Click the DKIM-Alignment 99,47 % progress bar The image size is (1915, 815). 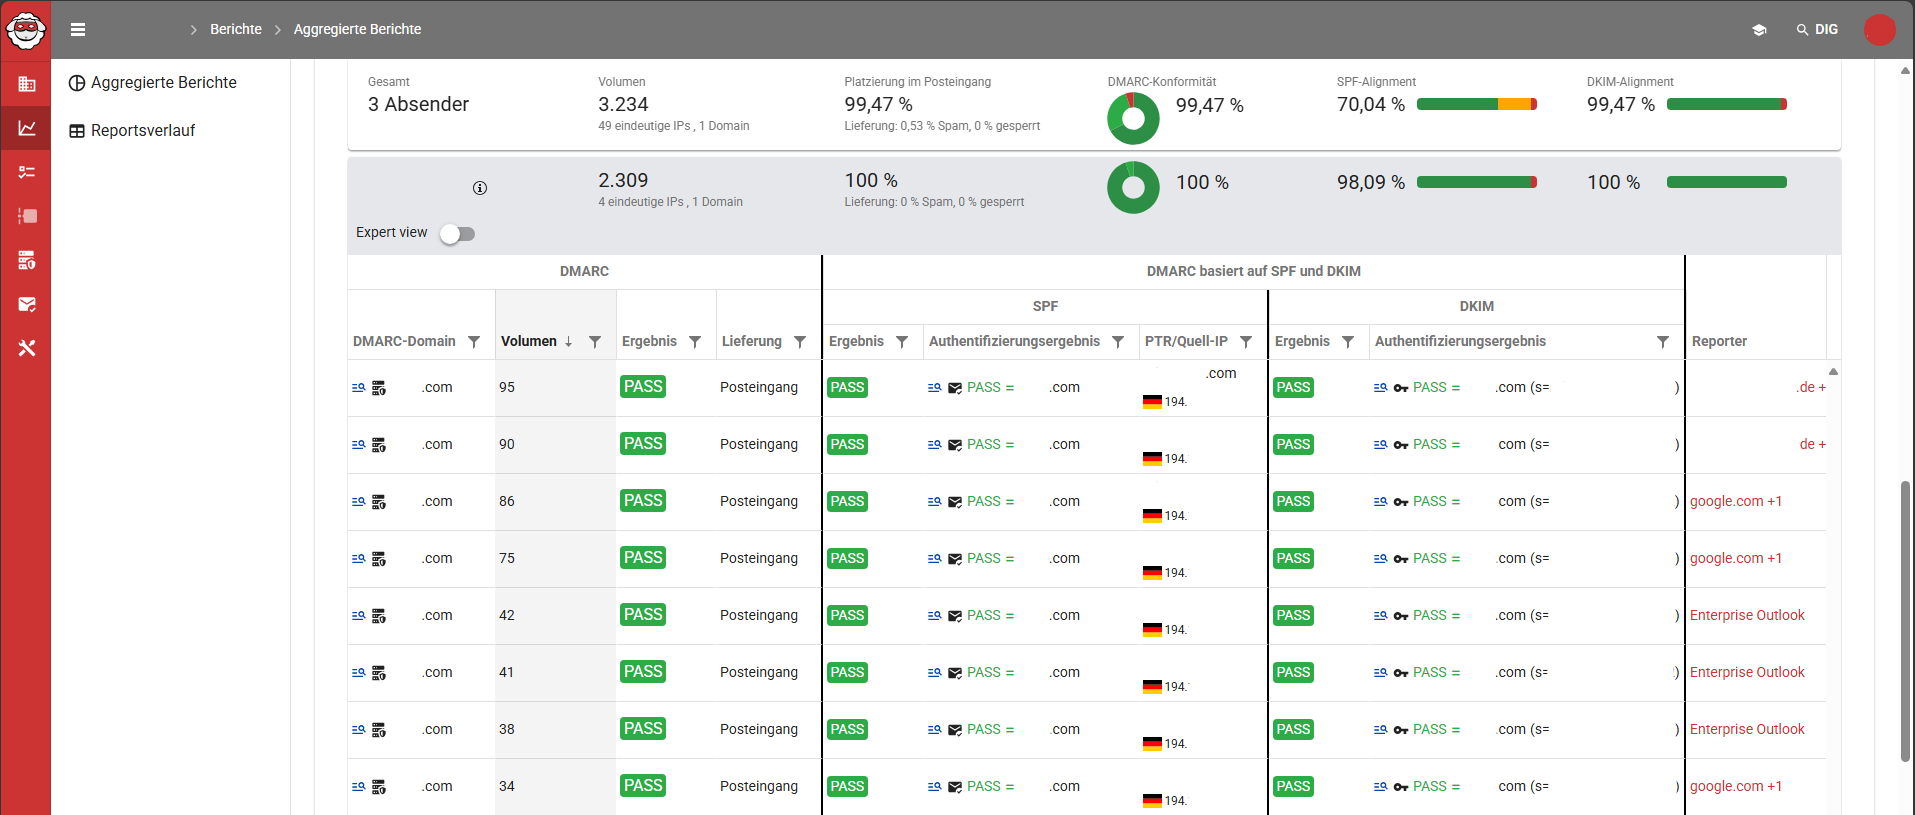point(1727,104)
